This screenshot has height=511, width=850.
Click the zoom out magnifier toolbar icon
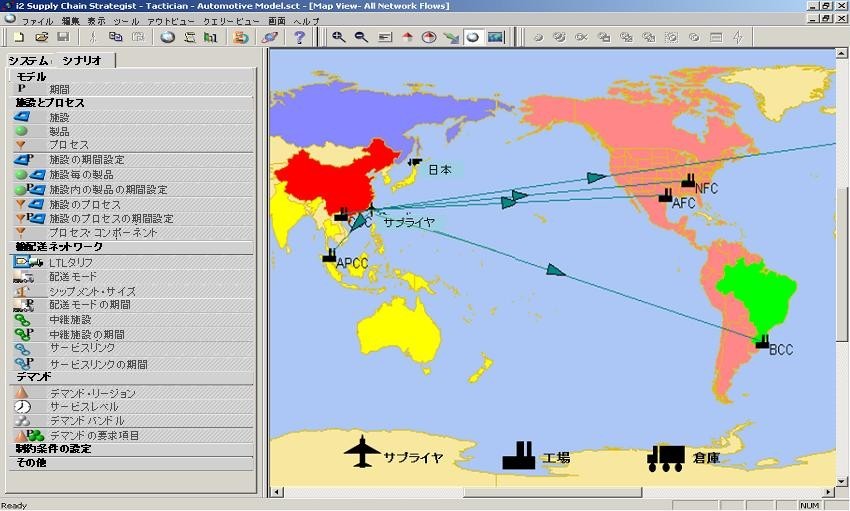point(361,38)
